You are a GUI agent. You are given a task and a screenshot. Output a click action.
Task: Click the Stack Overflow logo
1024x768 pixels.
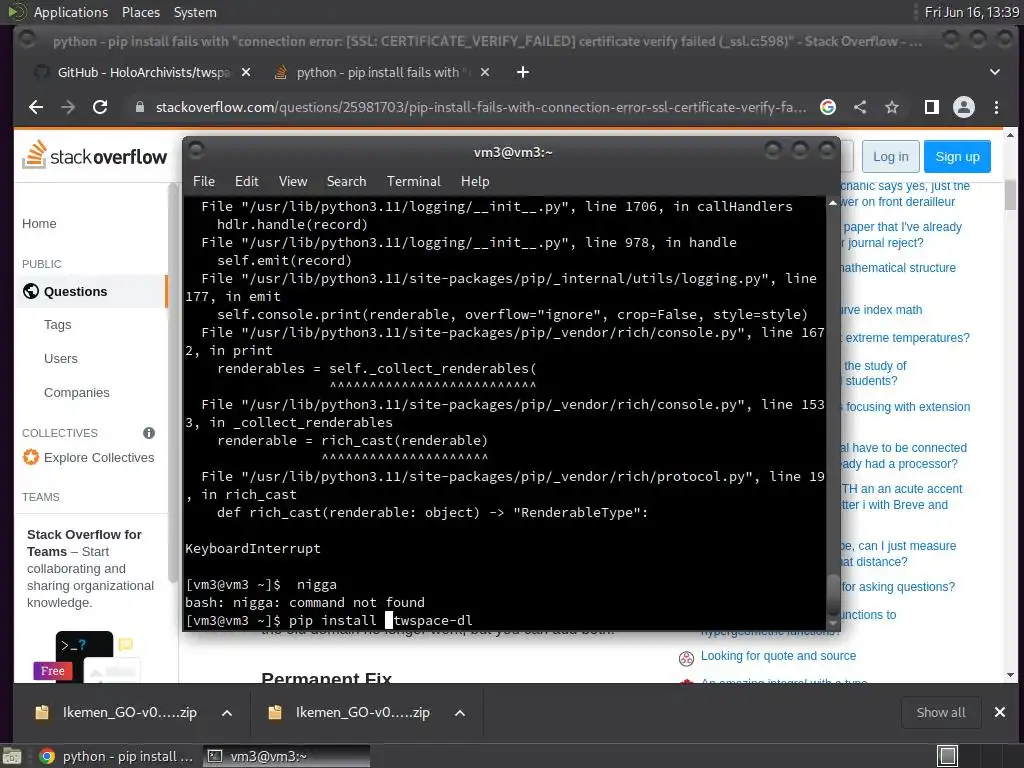click(x=95, y=155)
